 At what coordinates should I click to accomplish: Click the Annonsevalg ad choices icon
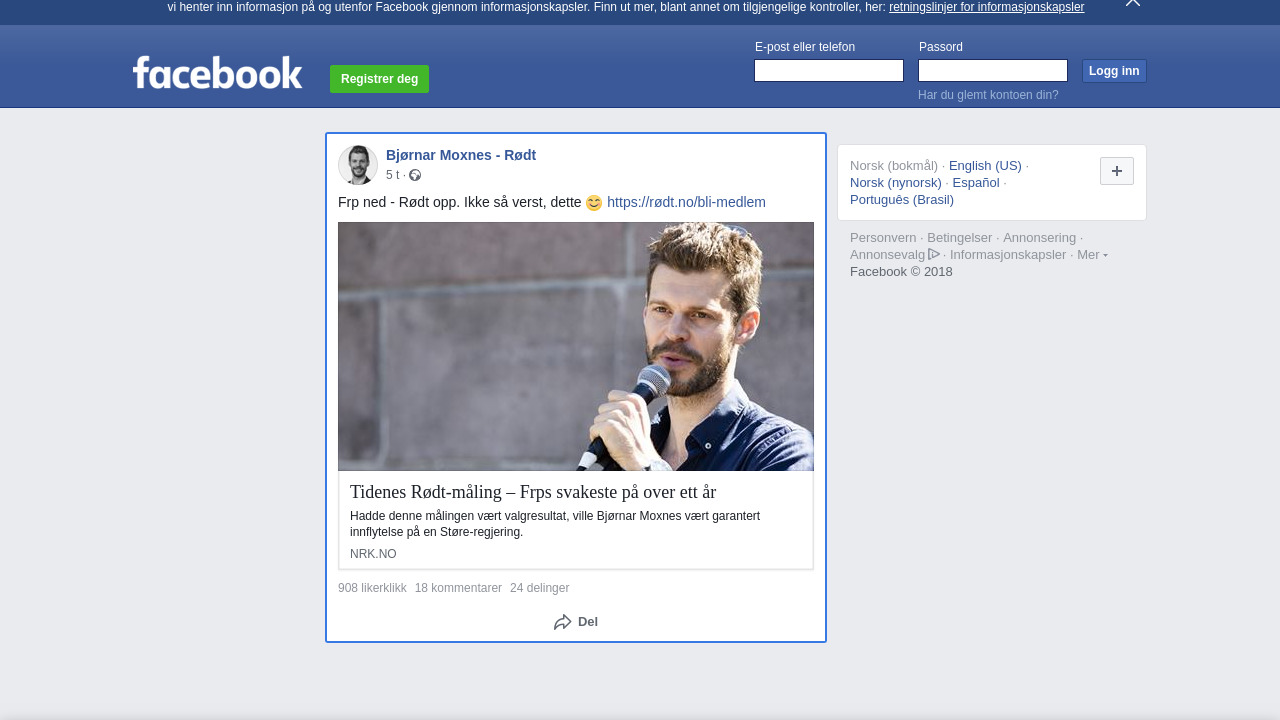click(x=934, y=254)
